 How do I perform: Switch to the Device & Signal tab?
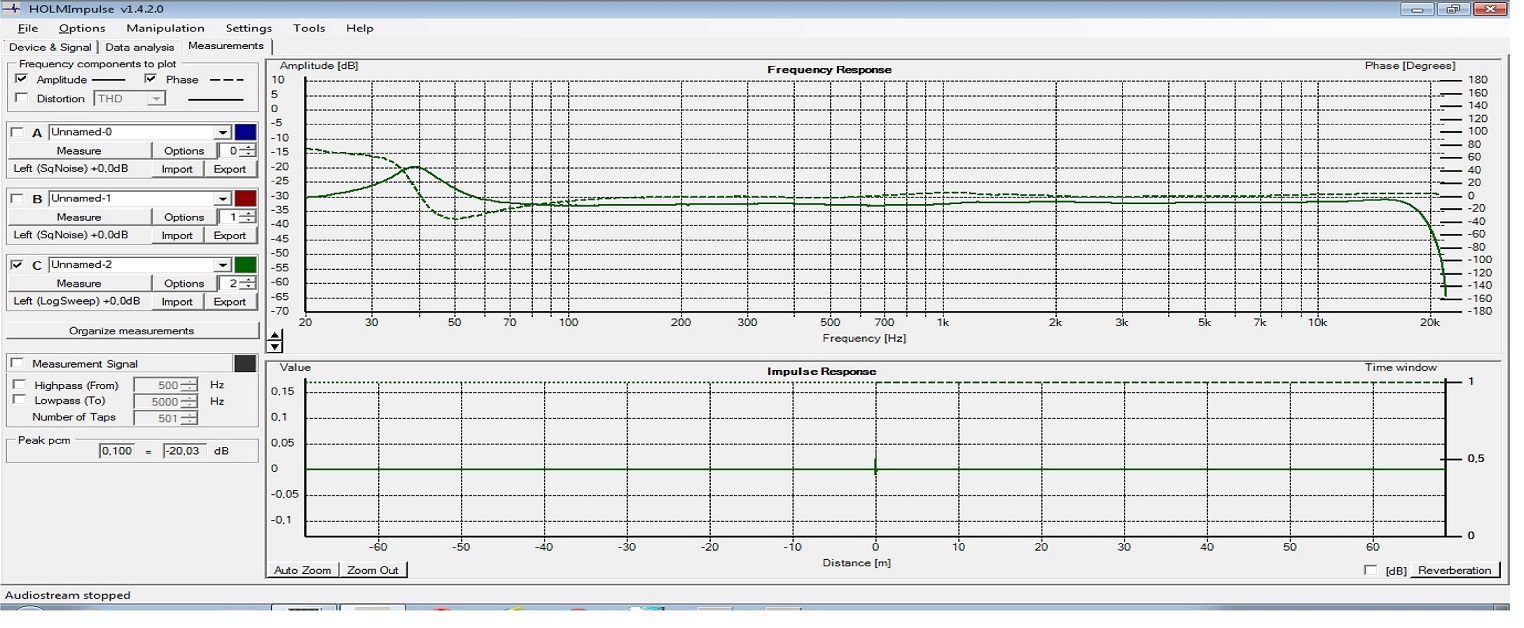click(50, 47)
